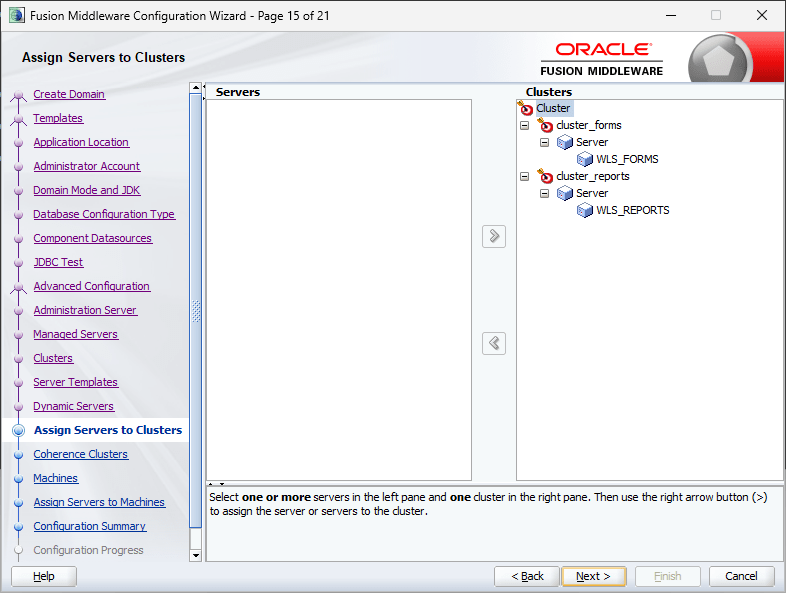This screenshot has width=786, height=593.
Task: Click the Back button
Action: (526, 576)
